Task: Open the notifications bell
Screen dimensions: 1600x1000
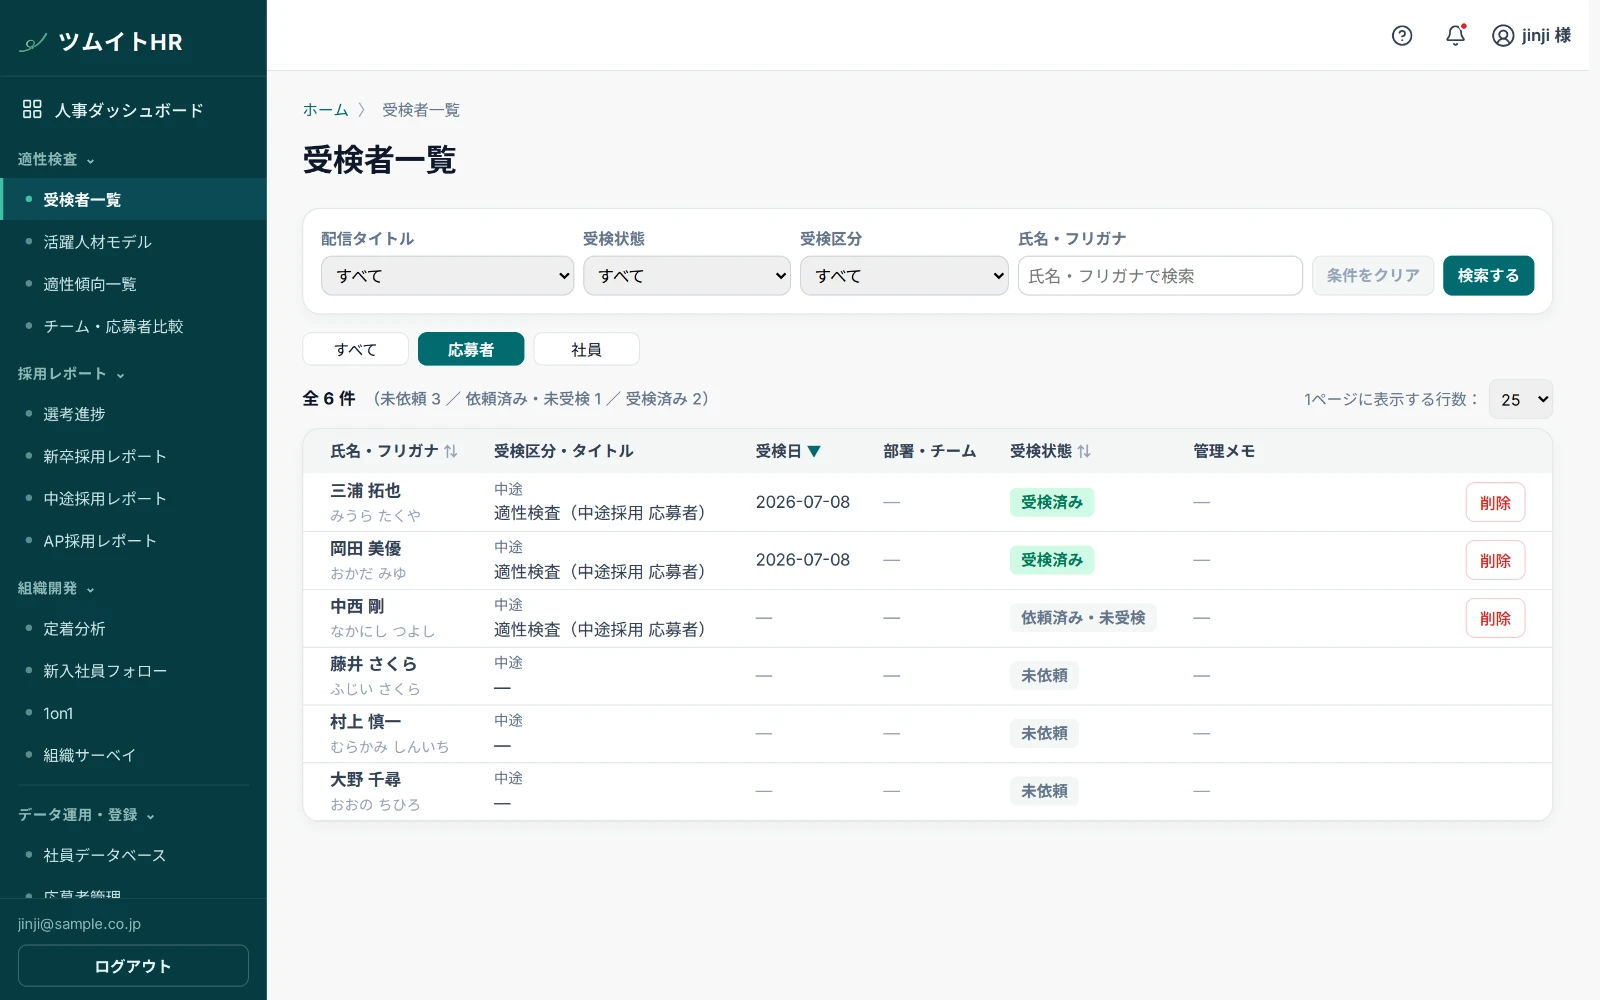Action: (x=1456, y=36)
